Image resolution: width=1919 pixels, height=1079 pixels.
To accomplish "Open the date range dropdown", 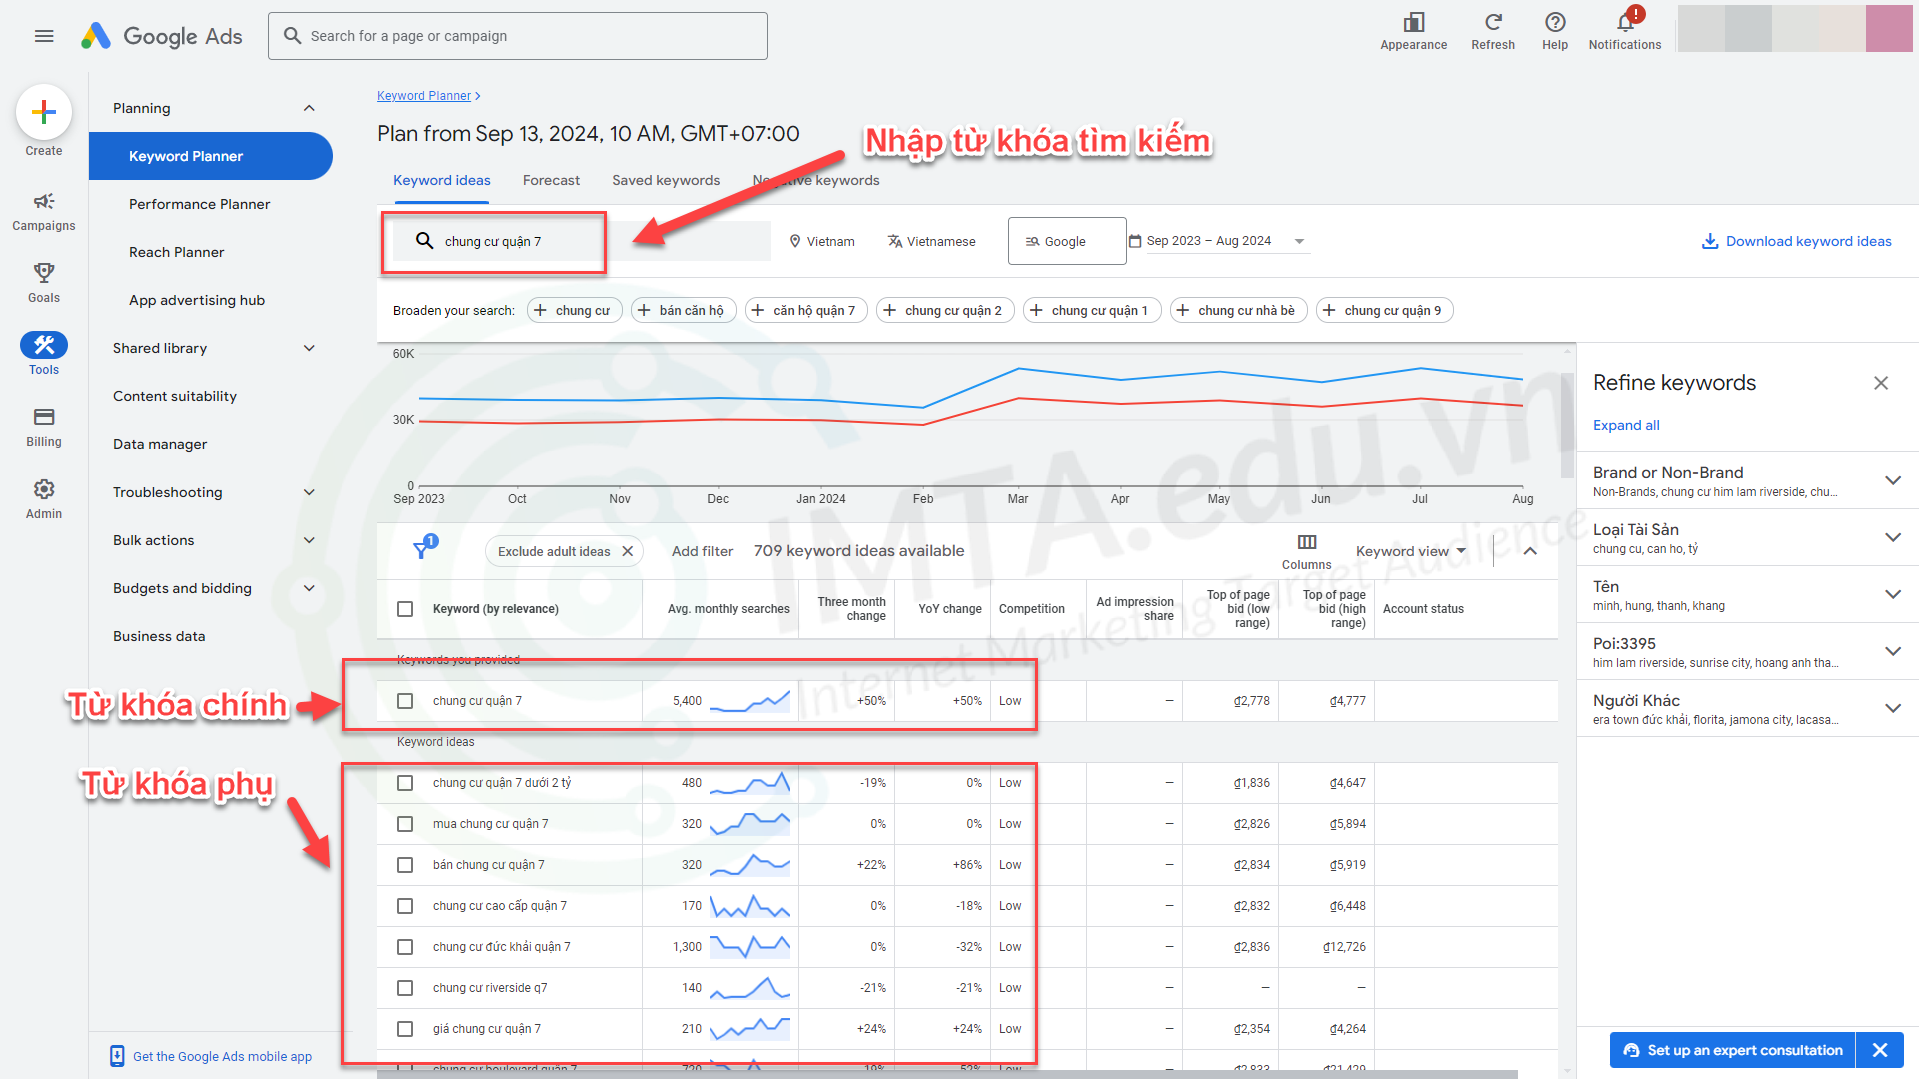I will tap(1299, 241).
